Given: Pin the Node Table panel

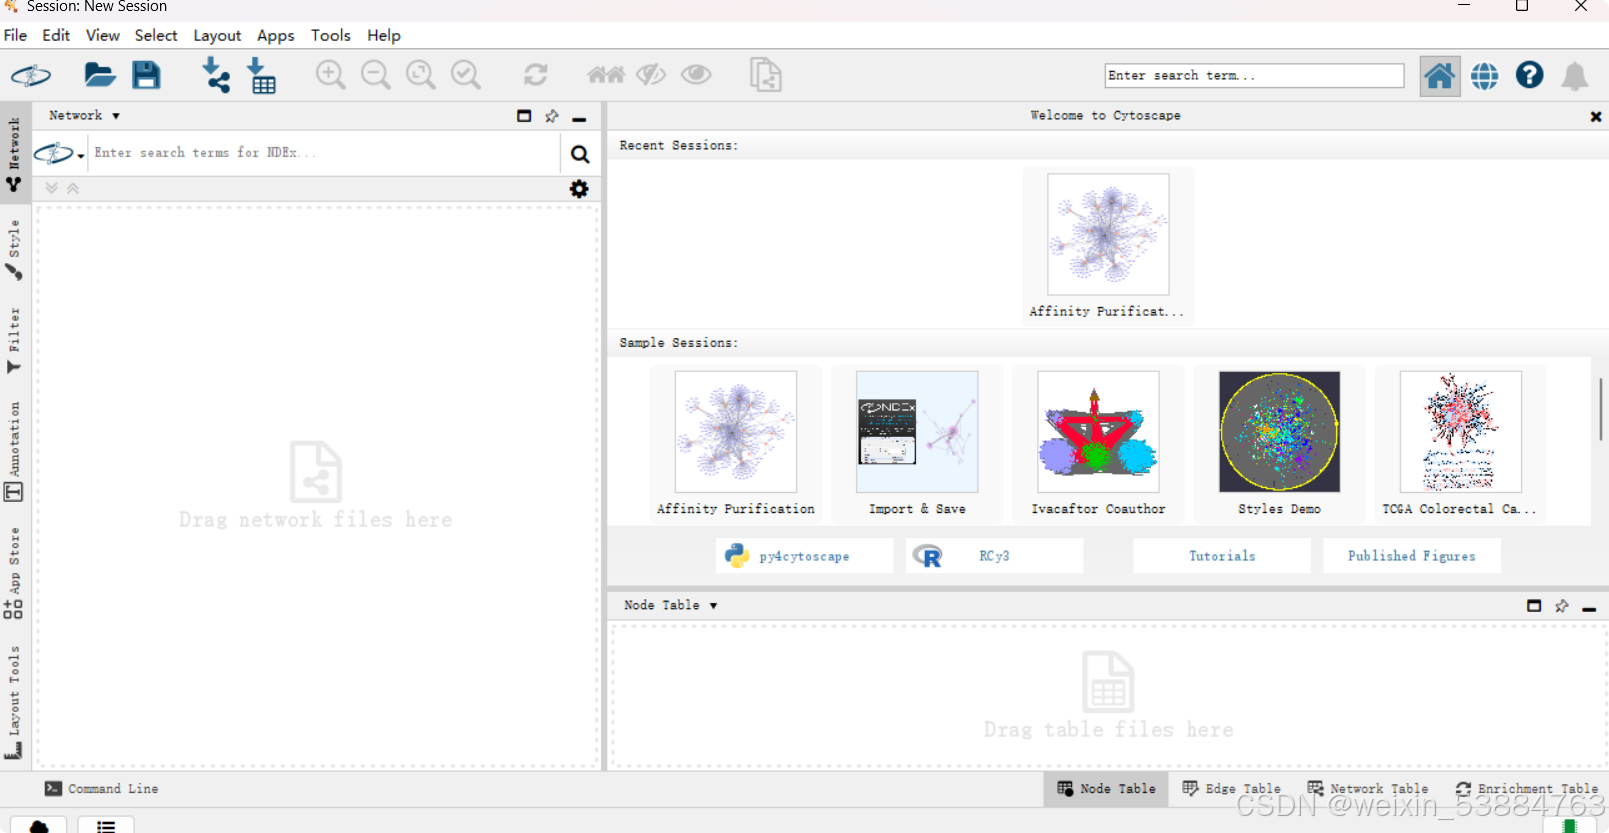Looking at the screenshot, I should (x=1562, y=606).
